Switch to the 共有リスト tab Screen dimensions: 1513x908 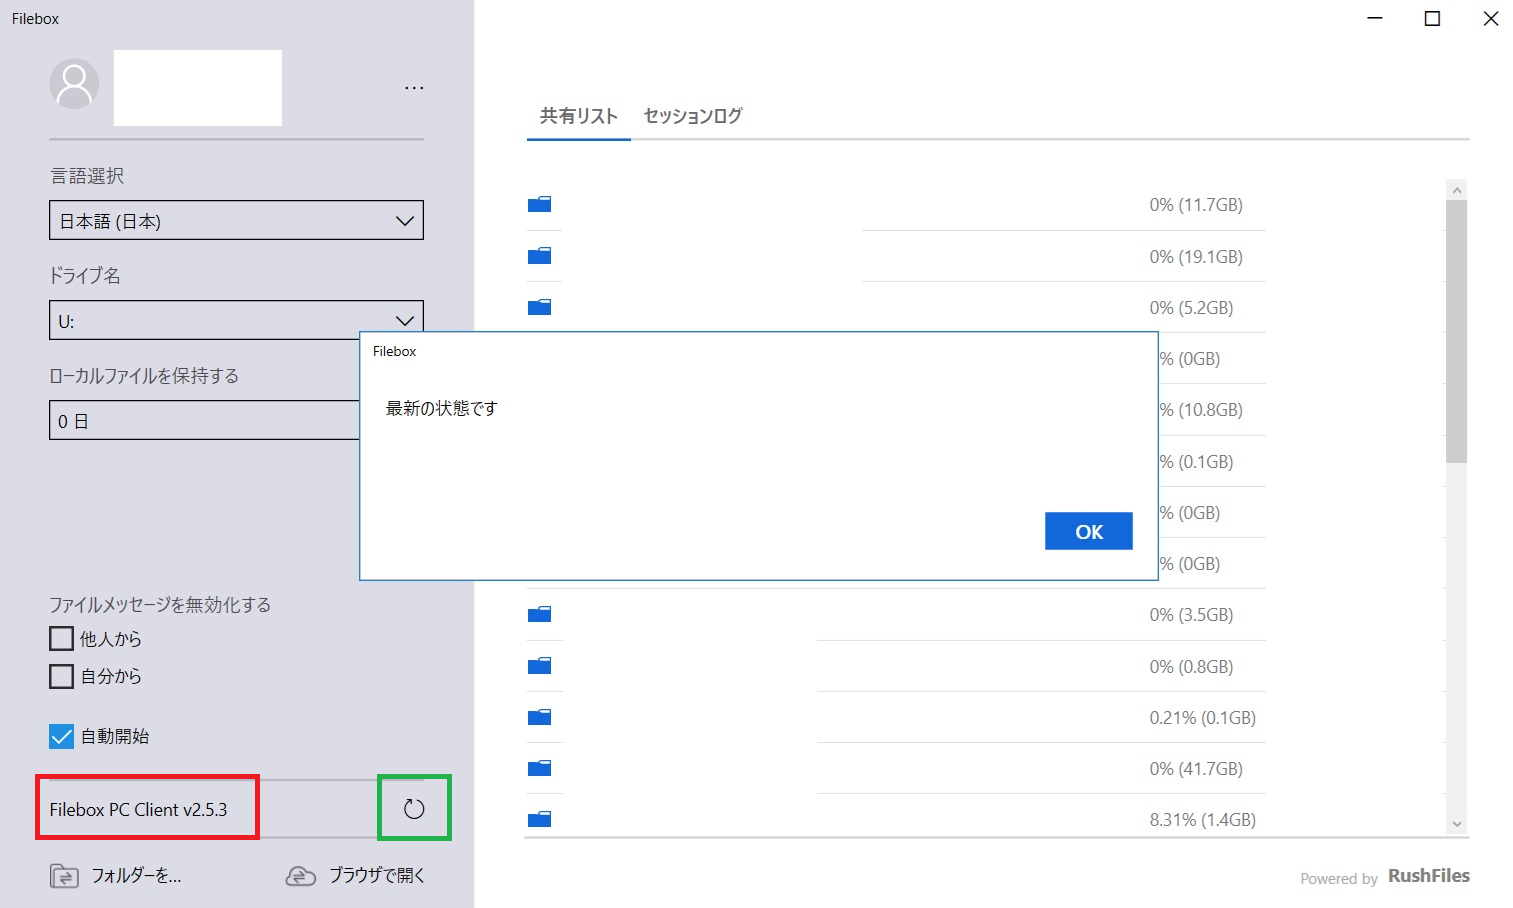click(578, 116)
